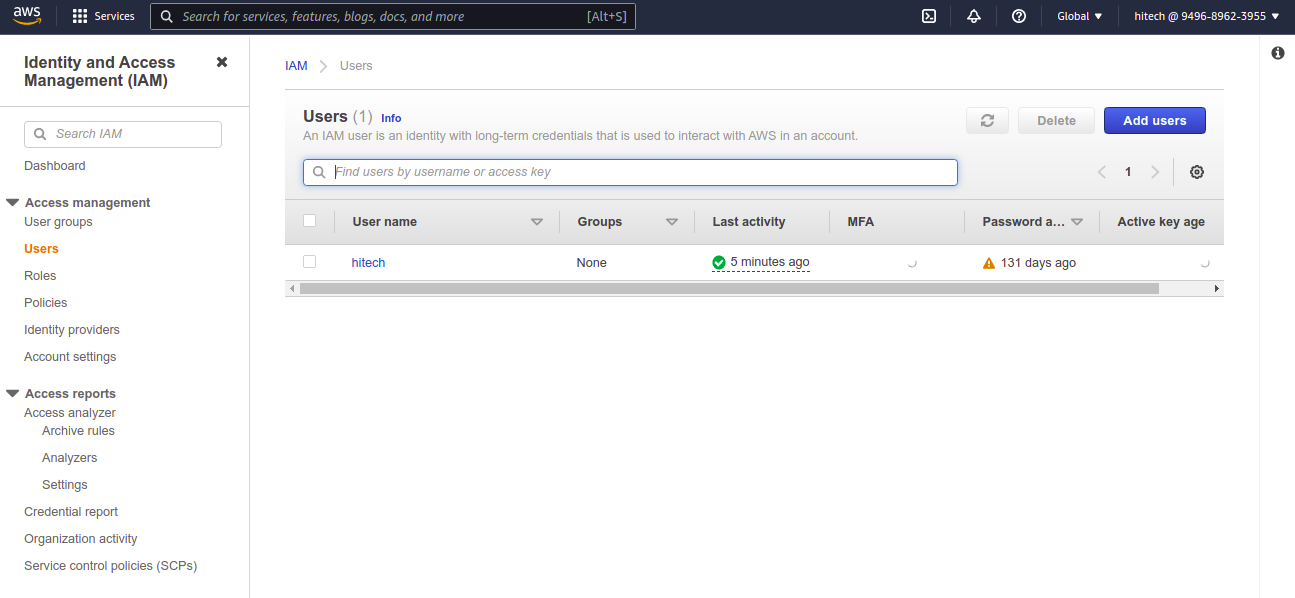The height and width of the screenshot is (598, 1295).
Task: Open Policies in the sidebar
Action: (x=46, y=303)
